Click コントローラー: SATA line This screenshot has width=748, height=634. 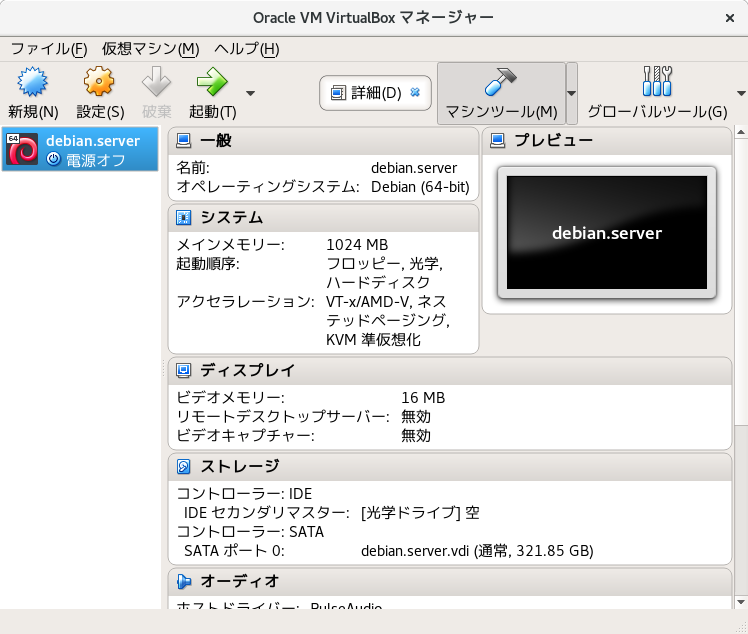tap(250, 532)
